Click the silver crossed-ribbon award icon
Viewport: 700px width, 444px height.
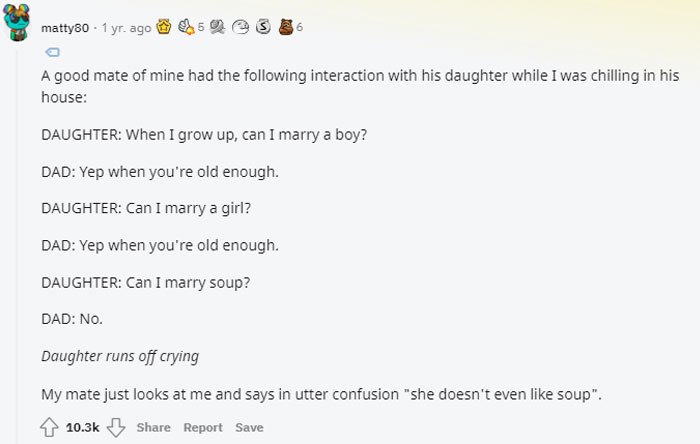click(217, 28)
